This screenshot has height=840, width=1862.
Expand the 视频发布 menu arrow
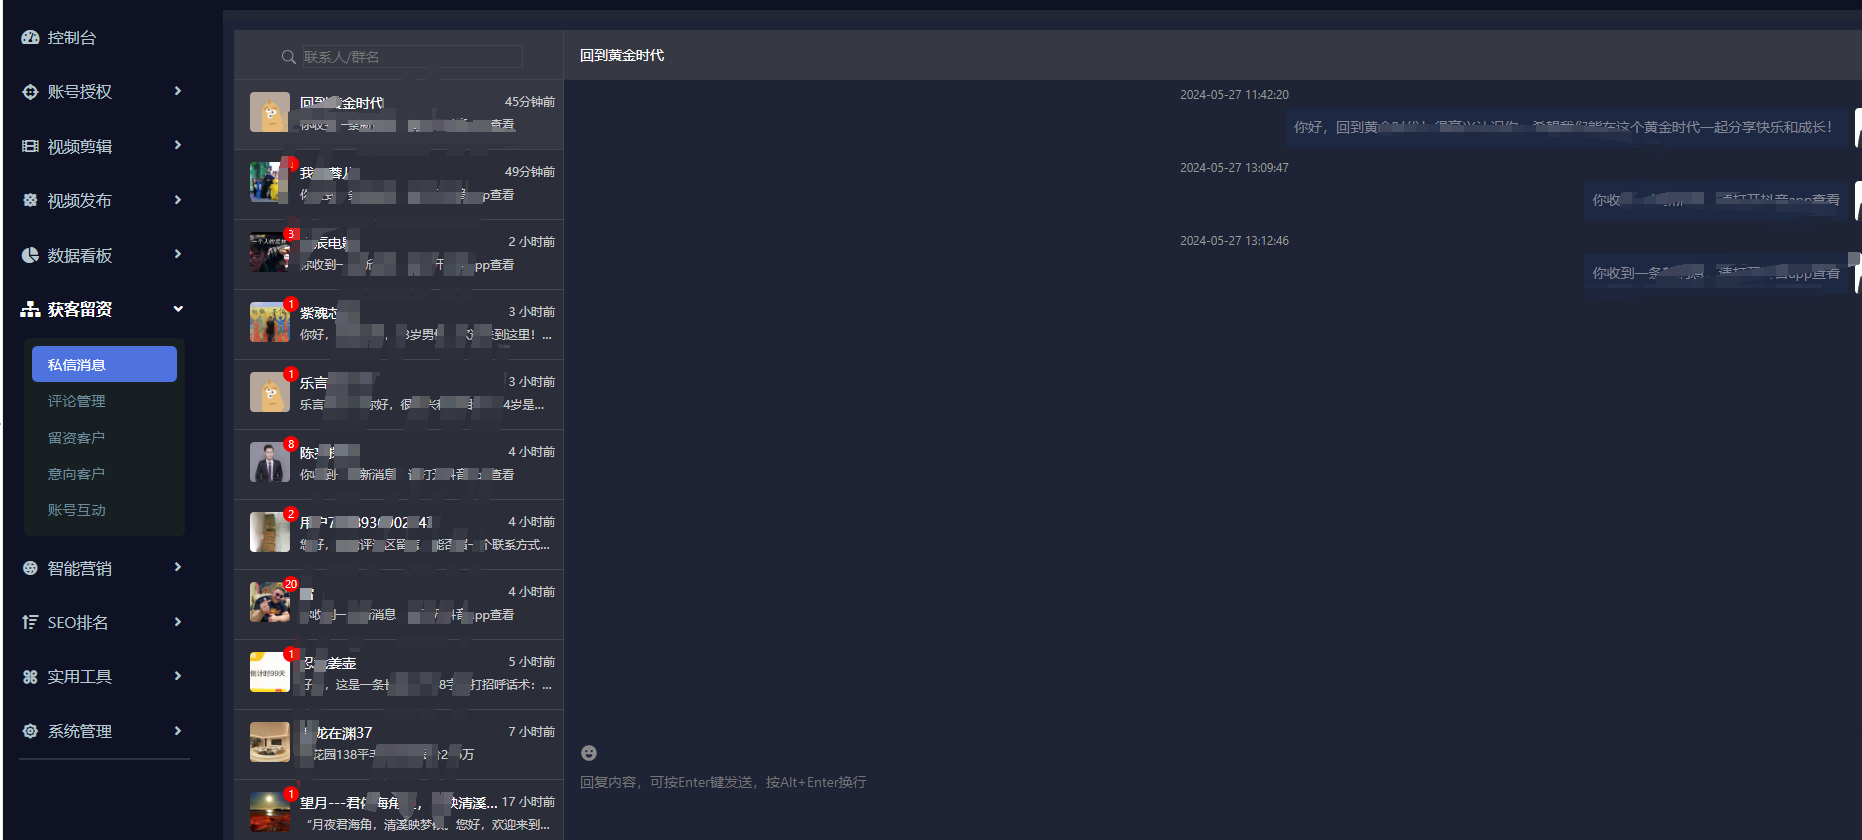point(178,200)
